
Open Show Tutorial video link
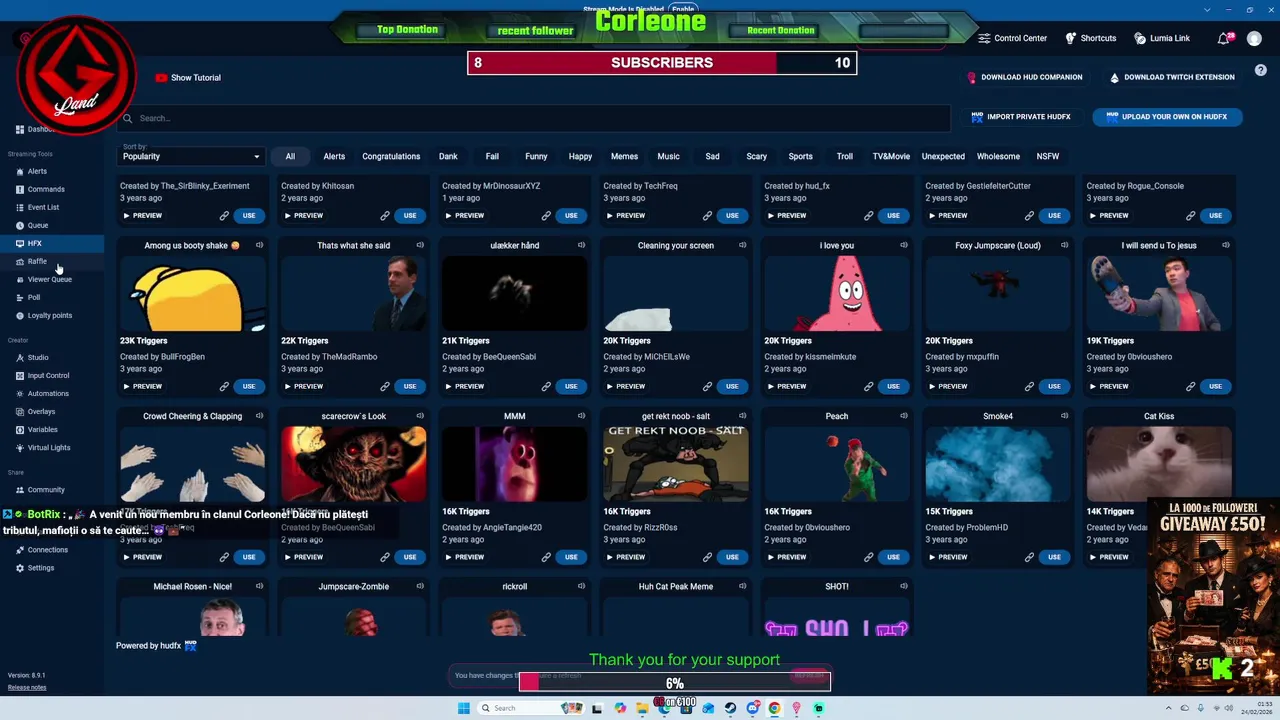tap(188, 78)
